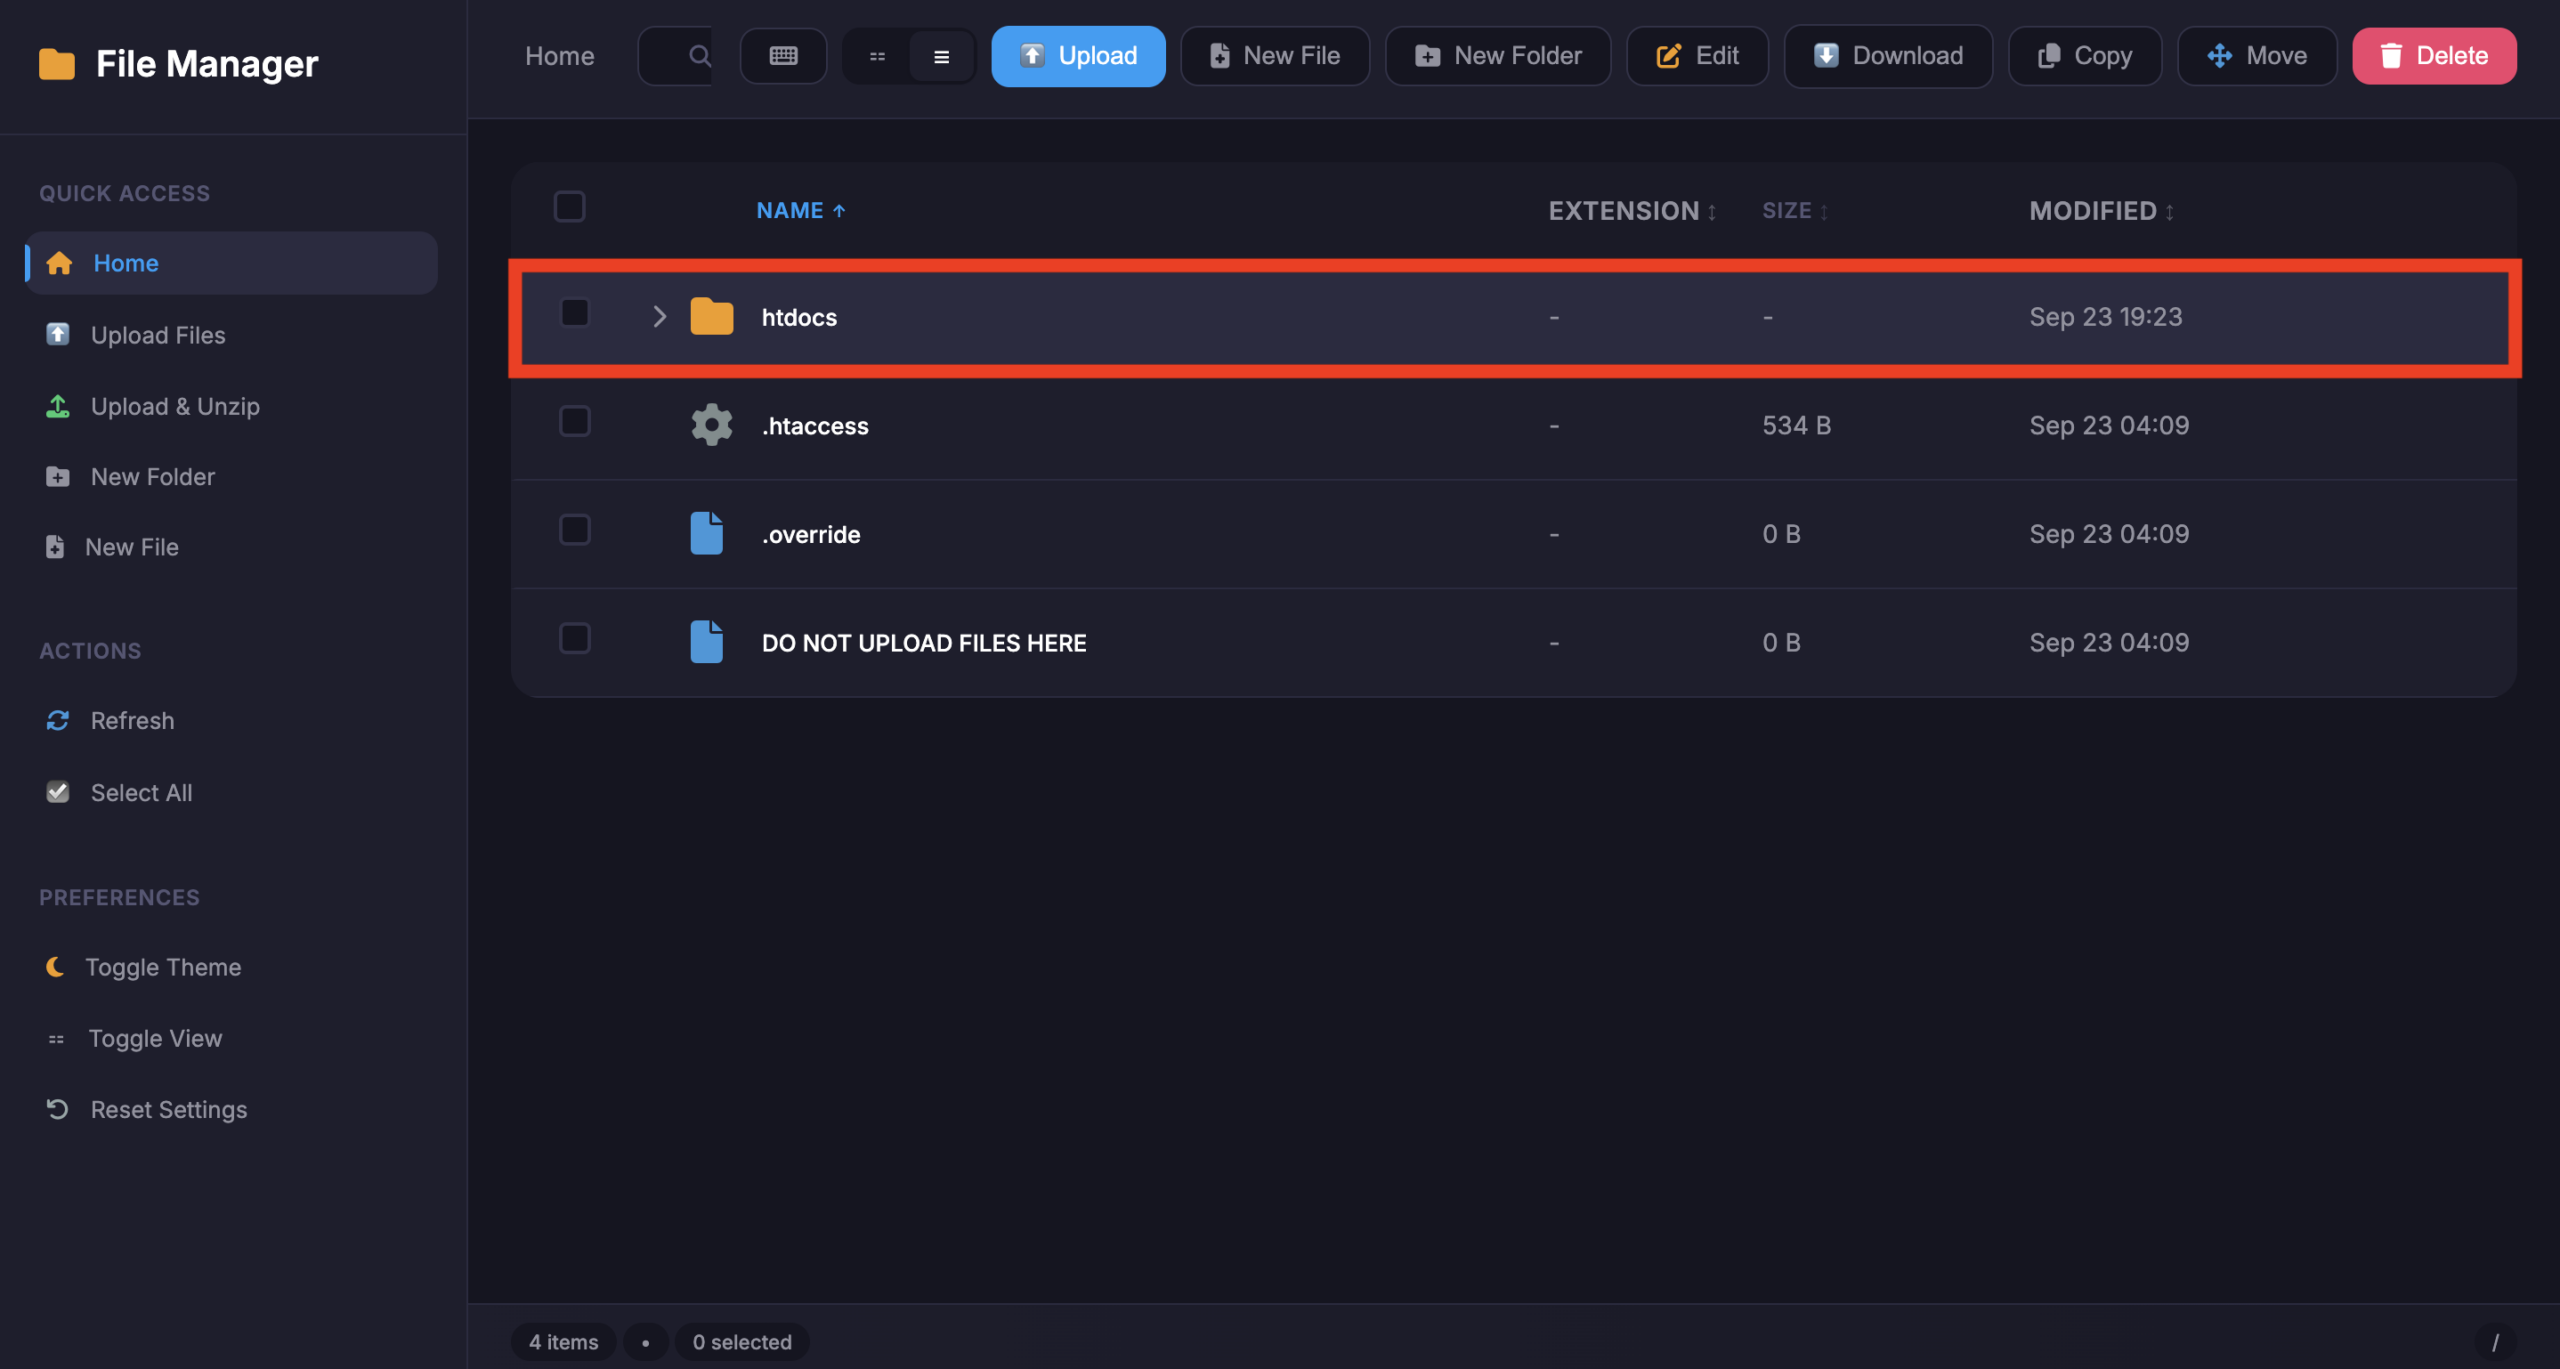Click the search magnifier icon in toolbar
2560x1369 pixels.
pos(700,56)
